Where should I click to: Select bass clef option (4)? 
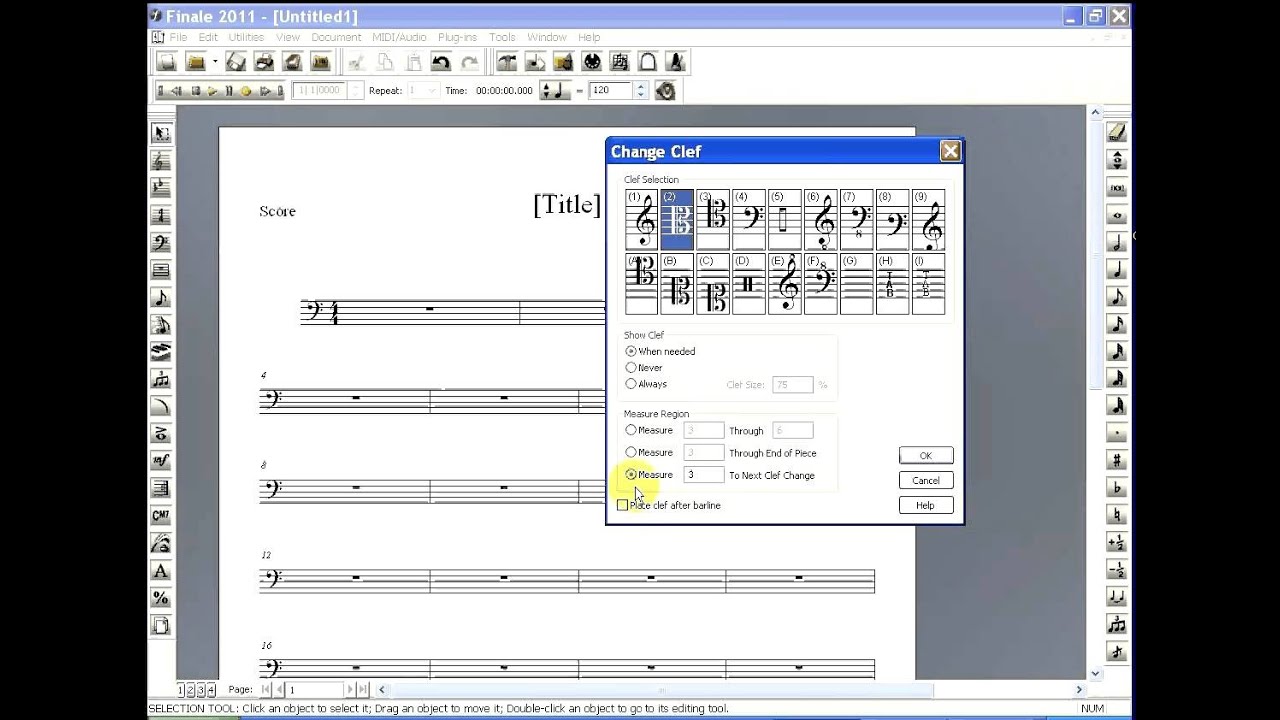coord(749,219)
